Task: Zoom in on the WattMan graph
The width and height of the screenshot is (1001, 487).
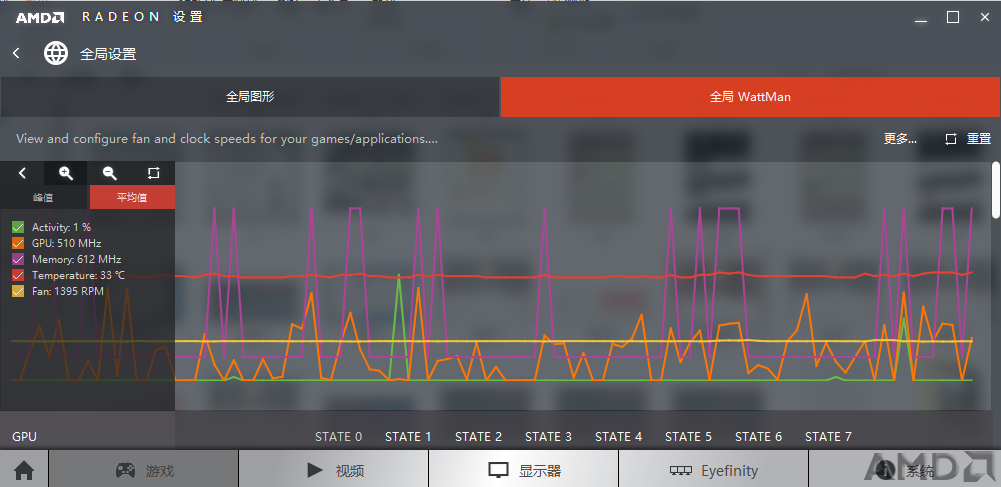Action: 66,173
